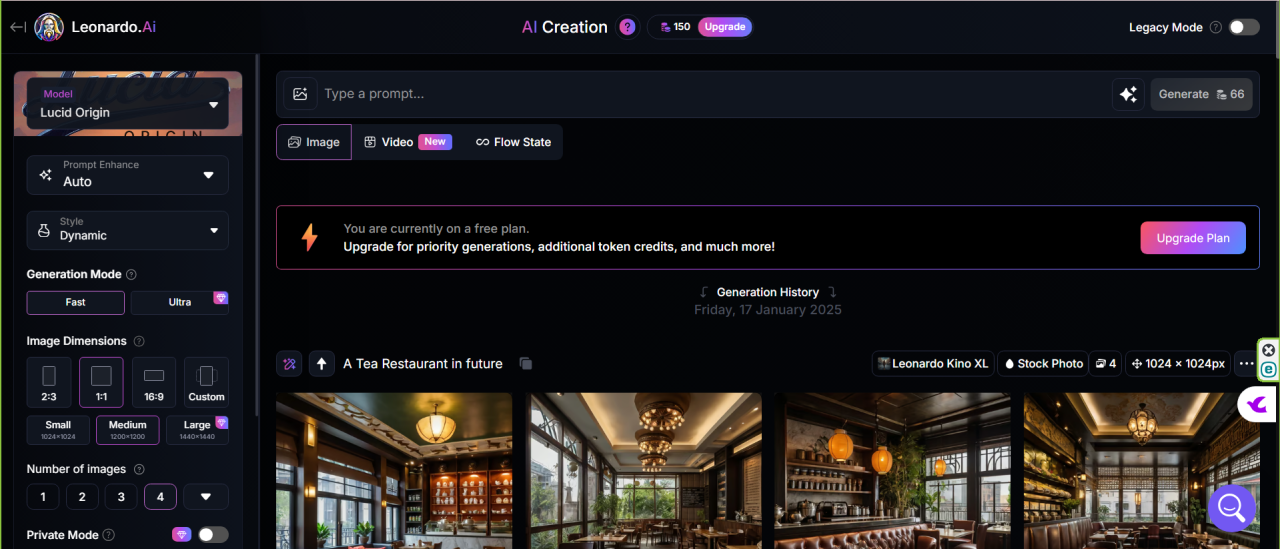Click the sparkle prompt improve icon
Image resolution: width=1280 pixels, height=549 pixels.
pyautogui.click(x=1128, y=94)
